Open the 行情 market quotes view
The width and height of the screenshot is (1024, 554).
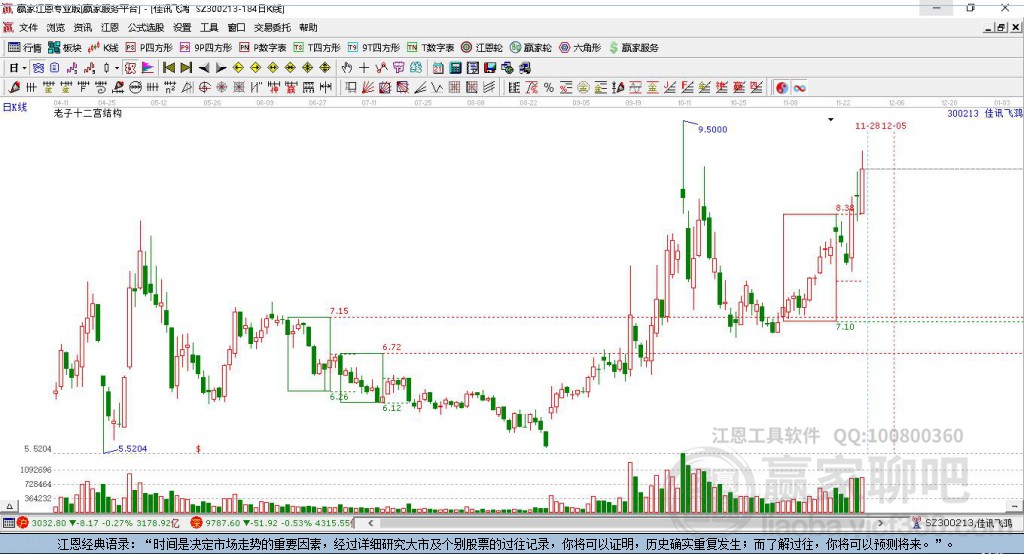(x=24, y=48)
